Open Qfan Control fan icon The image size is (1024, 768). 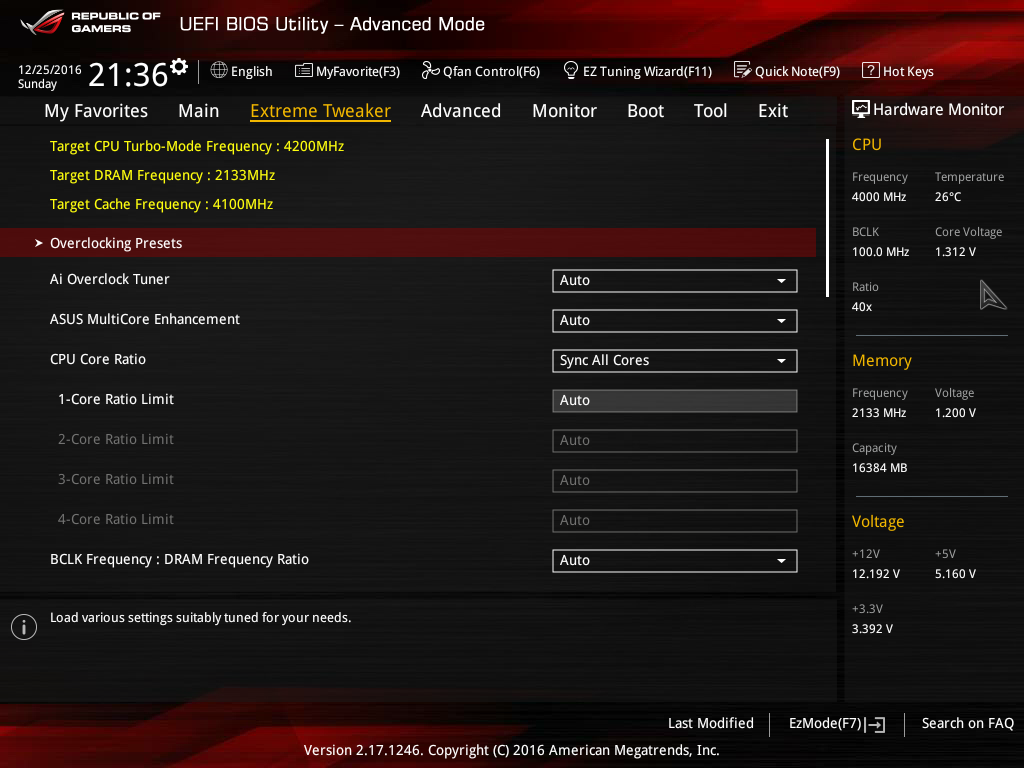(430, 70)
